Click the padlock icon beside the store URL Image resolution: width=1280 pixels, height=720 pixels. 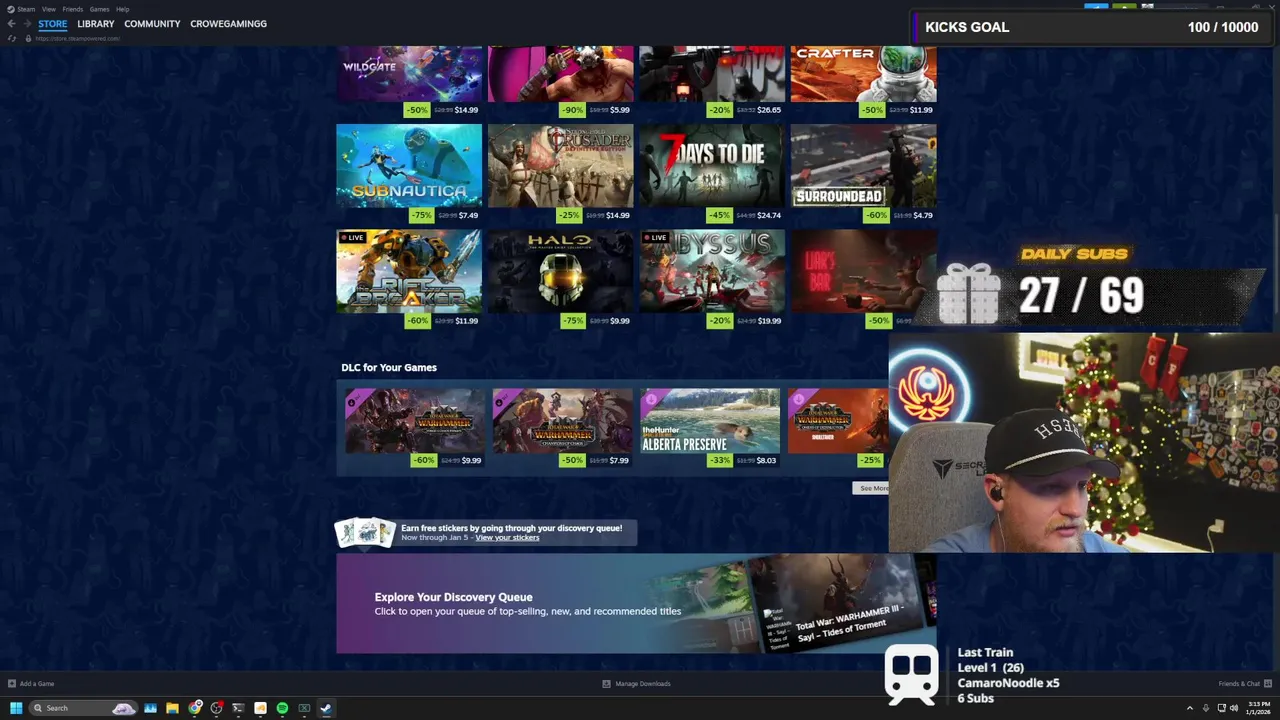pos(28,38)
